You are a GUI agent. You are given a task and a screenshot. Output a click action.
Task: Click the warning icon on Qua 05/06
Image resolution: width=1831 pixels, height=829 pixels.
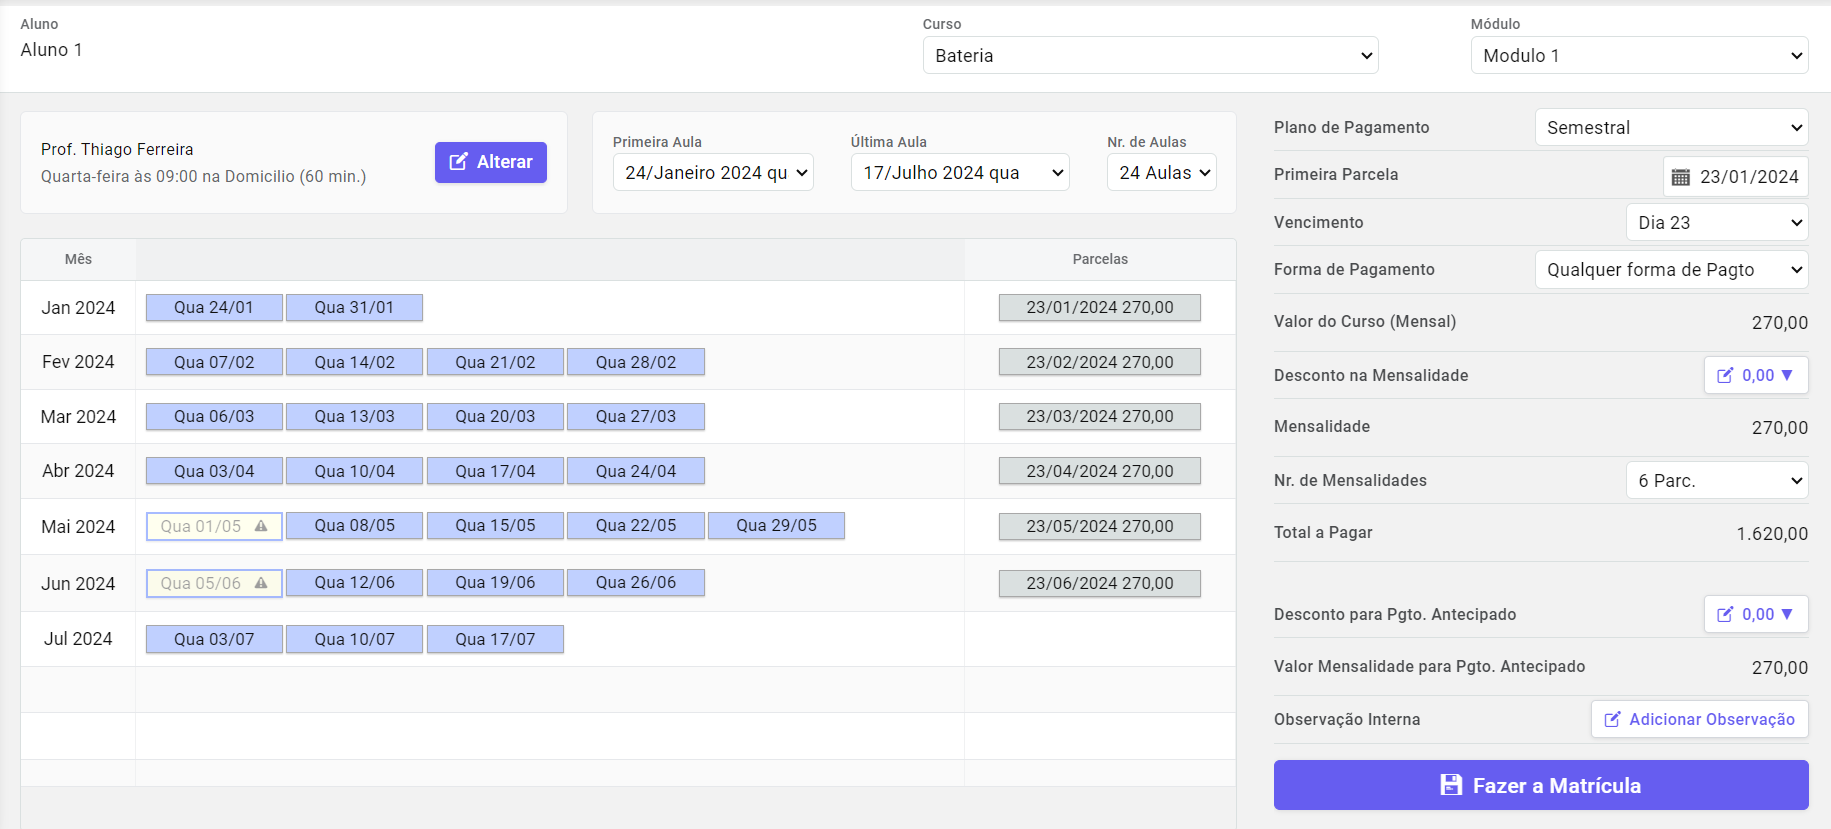(261, 583)
